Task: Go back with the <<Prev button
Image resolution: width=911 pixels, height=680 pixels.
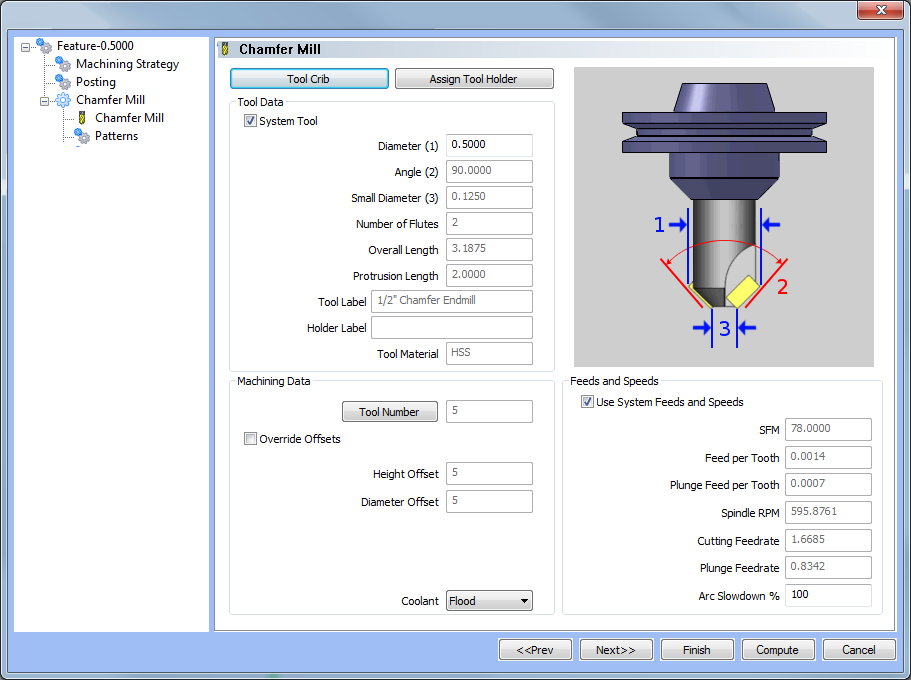Action: click(x=535, y=650)
